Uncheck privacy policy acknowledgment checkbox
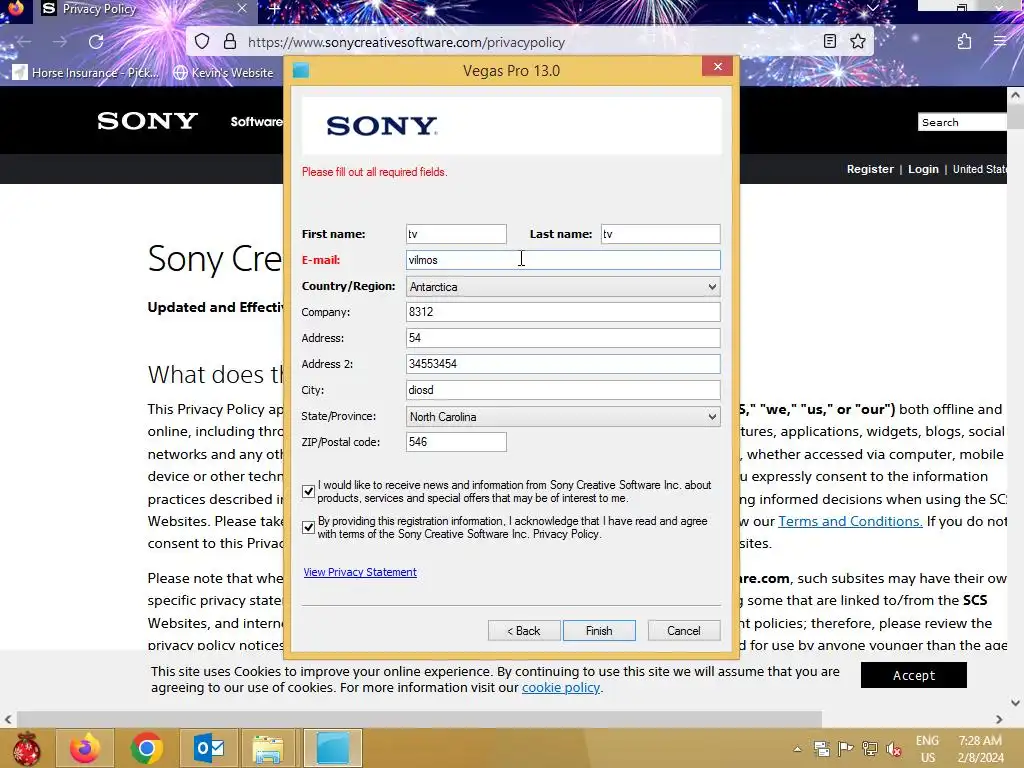The width and height of the screenshot is (1024, 768). (308, 527)
